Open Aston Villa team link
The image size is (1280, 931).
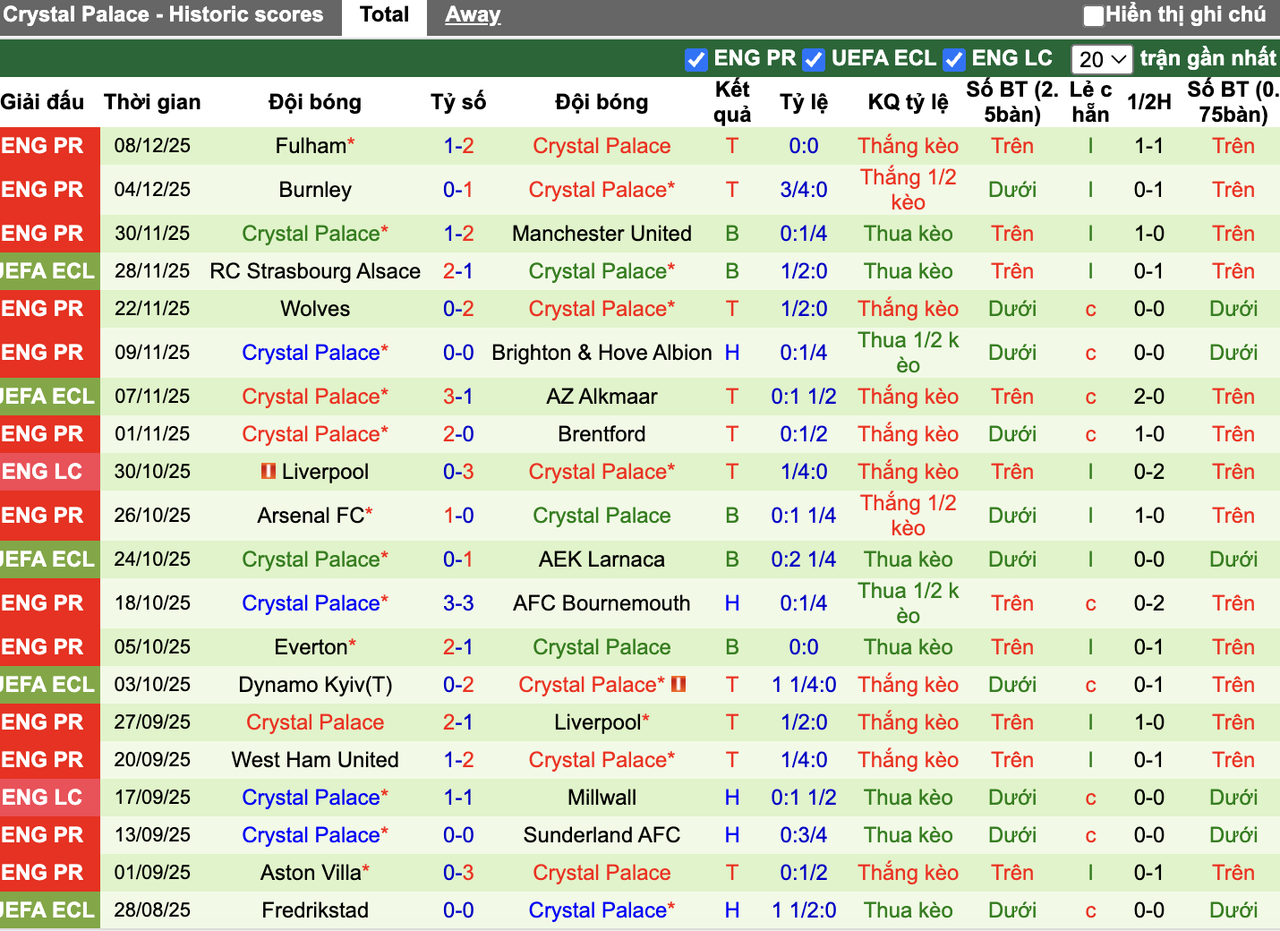pos(311,874)
